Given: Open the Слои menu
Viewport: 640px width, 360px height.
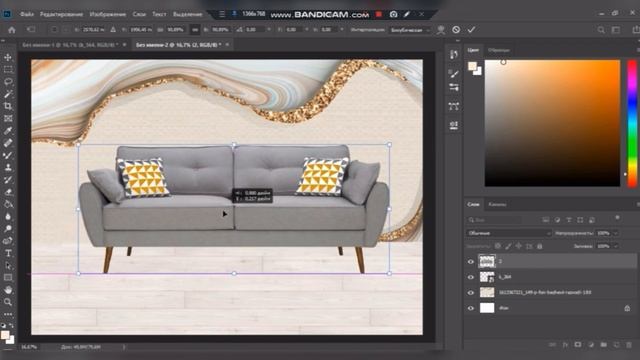Looking at the screenshot, I should pyautogui.click(x=139, y=14).
